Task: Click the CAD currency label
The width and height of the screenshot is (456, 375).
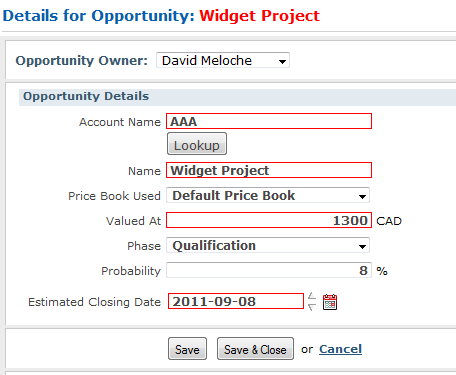Action: [389, 221]
